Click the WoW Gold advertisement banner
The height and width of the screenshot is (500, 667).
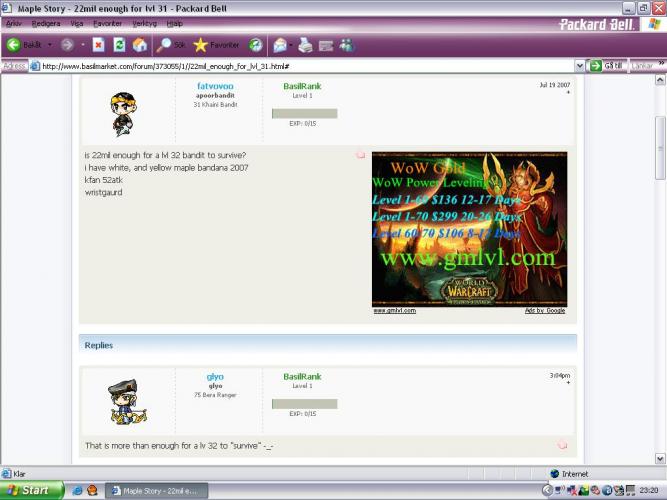tap(469, 229)
